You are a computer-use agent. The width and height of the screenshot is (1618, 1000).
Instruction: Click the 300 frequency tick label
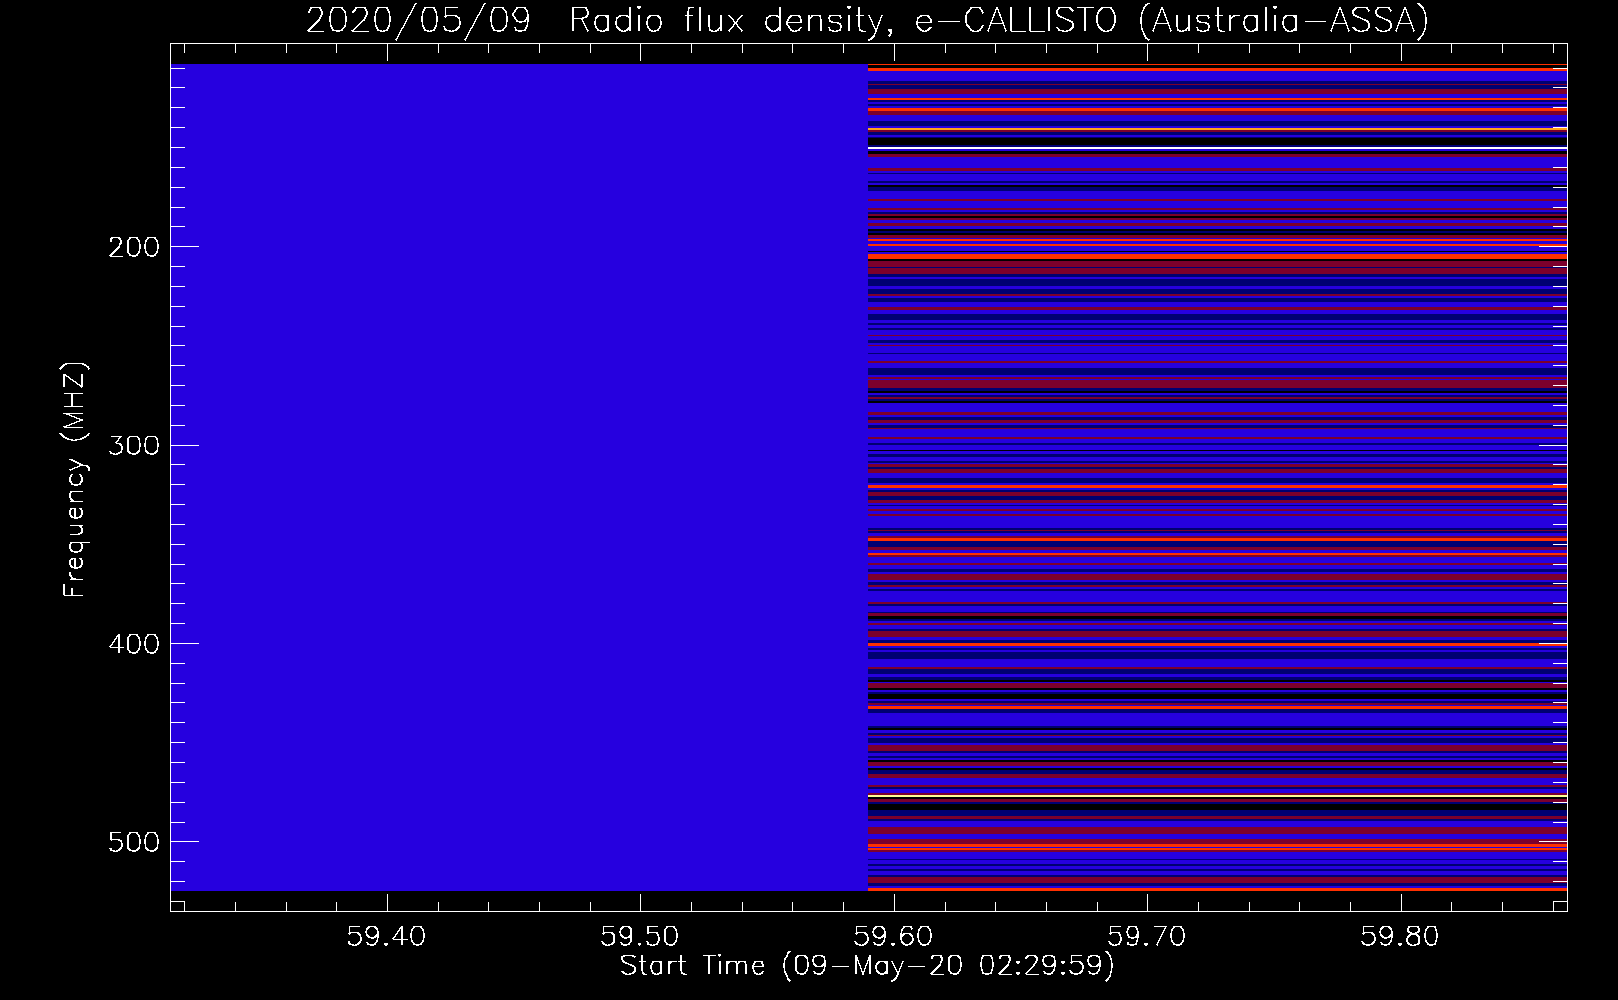tap(134, 445)
